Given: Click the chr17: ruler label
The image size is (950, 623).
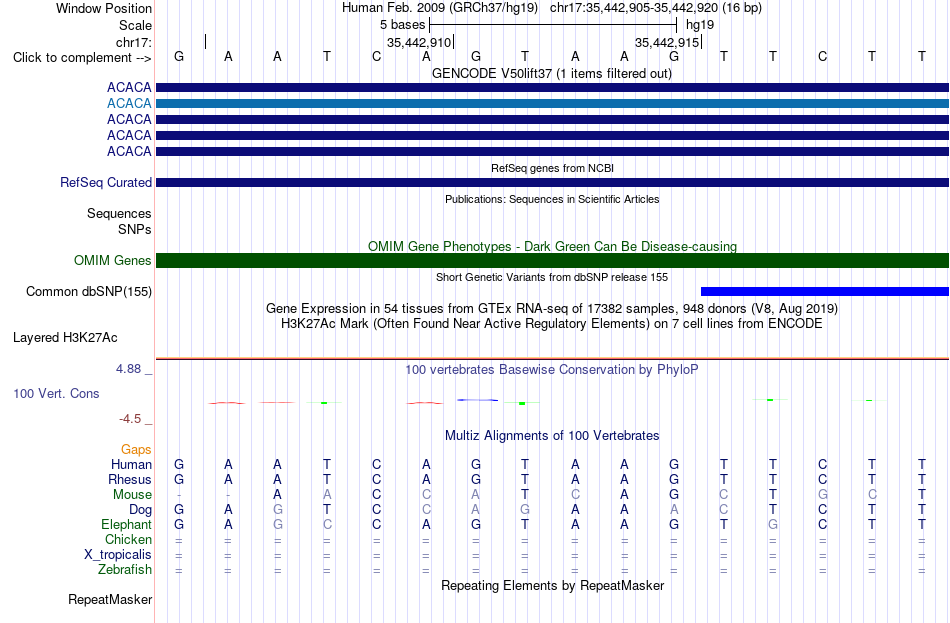Looking at the screenshot, I should tap(134, 42).
